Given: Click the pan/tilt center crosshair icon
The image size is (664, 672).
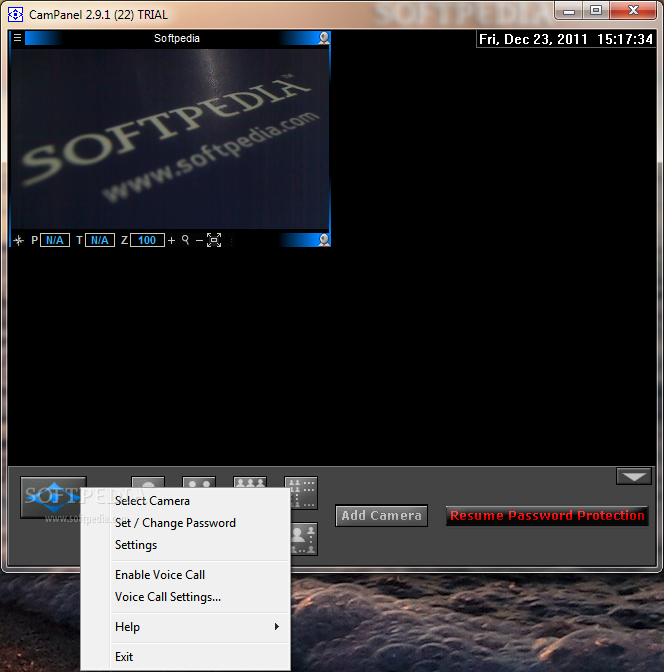Looking at the screenshot, I should tap(18, 240).
